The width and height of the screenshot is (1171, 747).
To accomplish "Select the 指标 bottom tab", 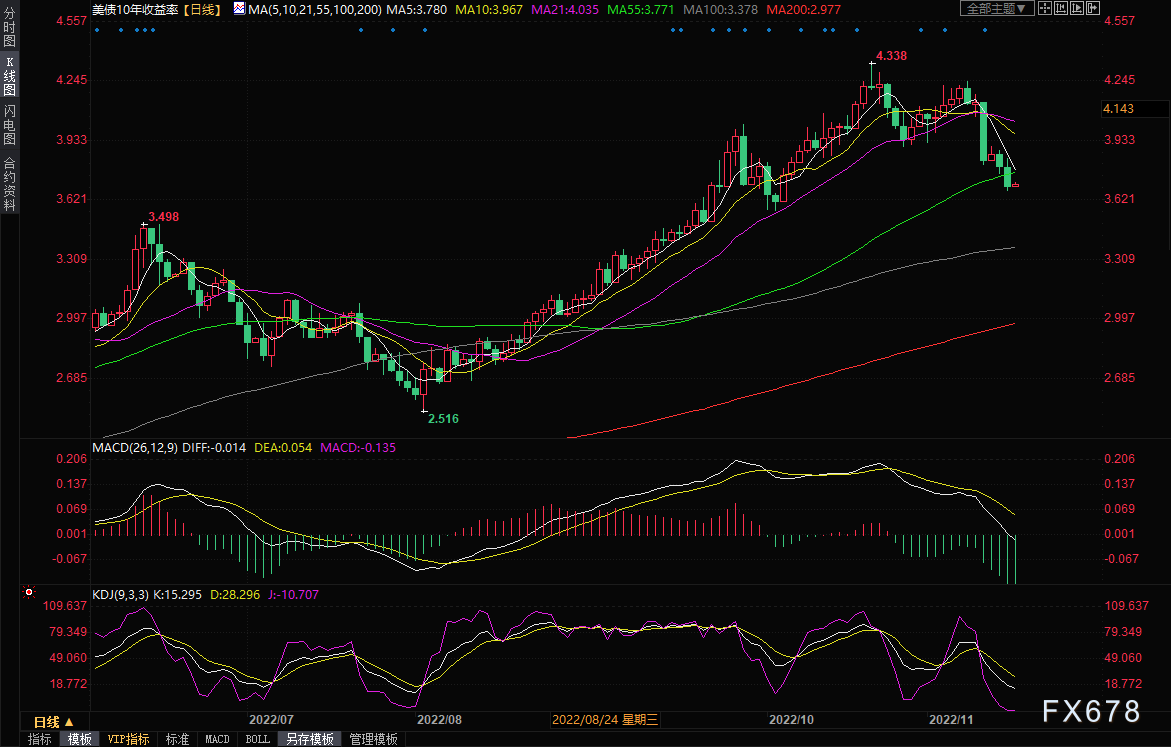I will pos(40,739).
